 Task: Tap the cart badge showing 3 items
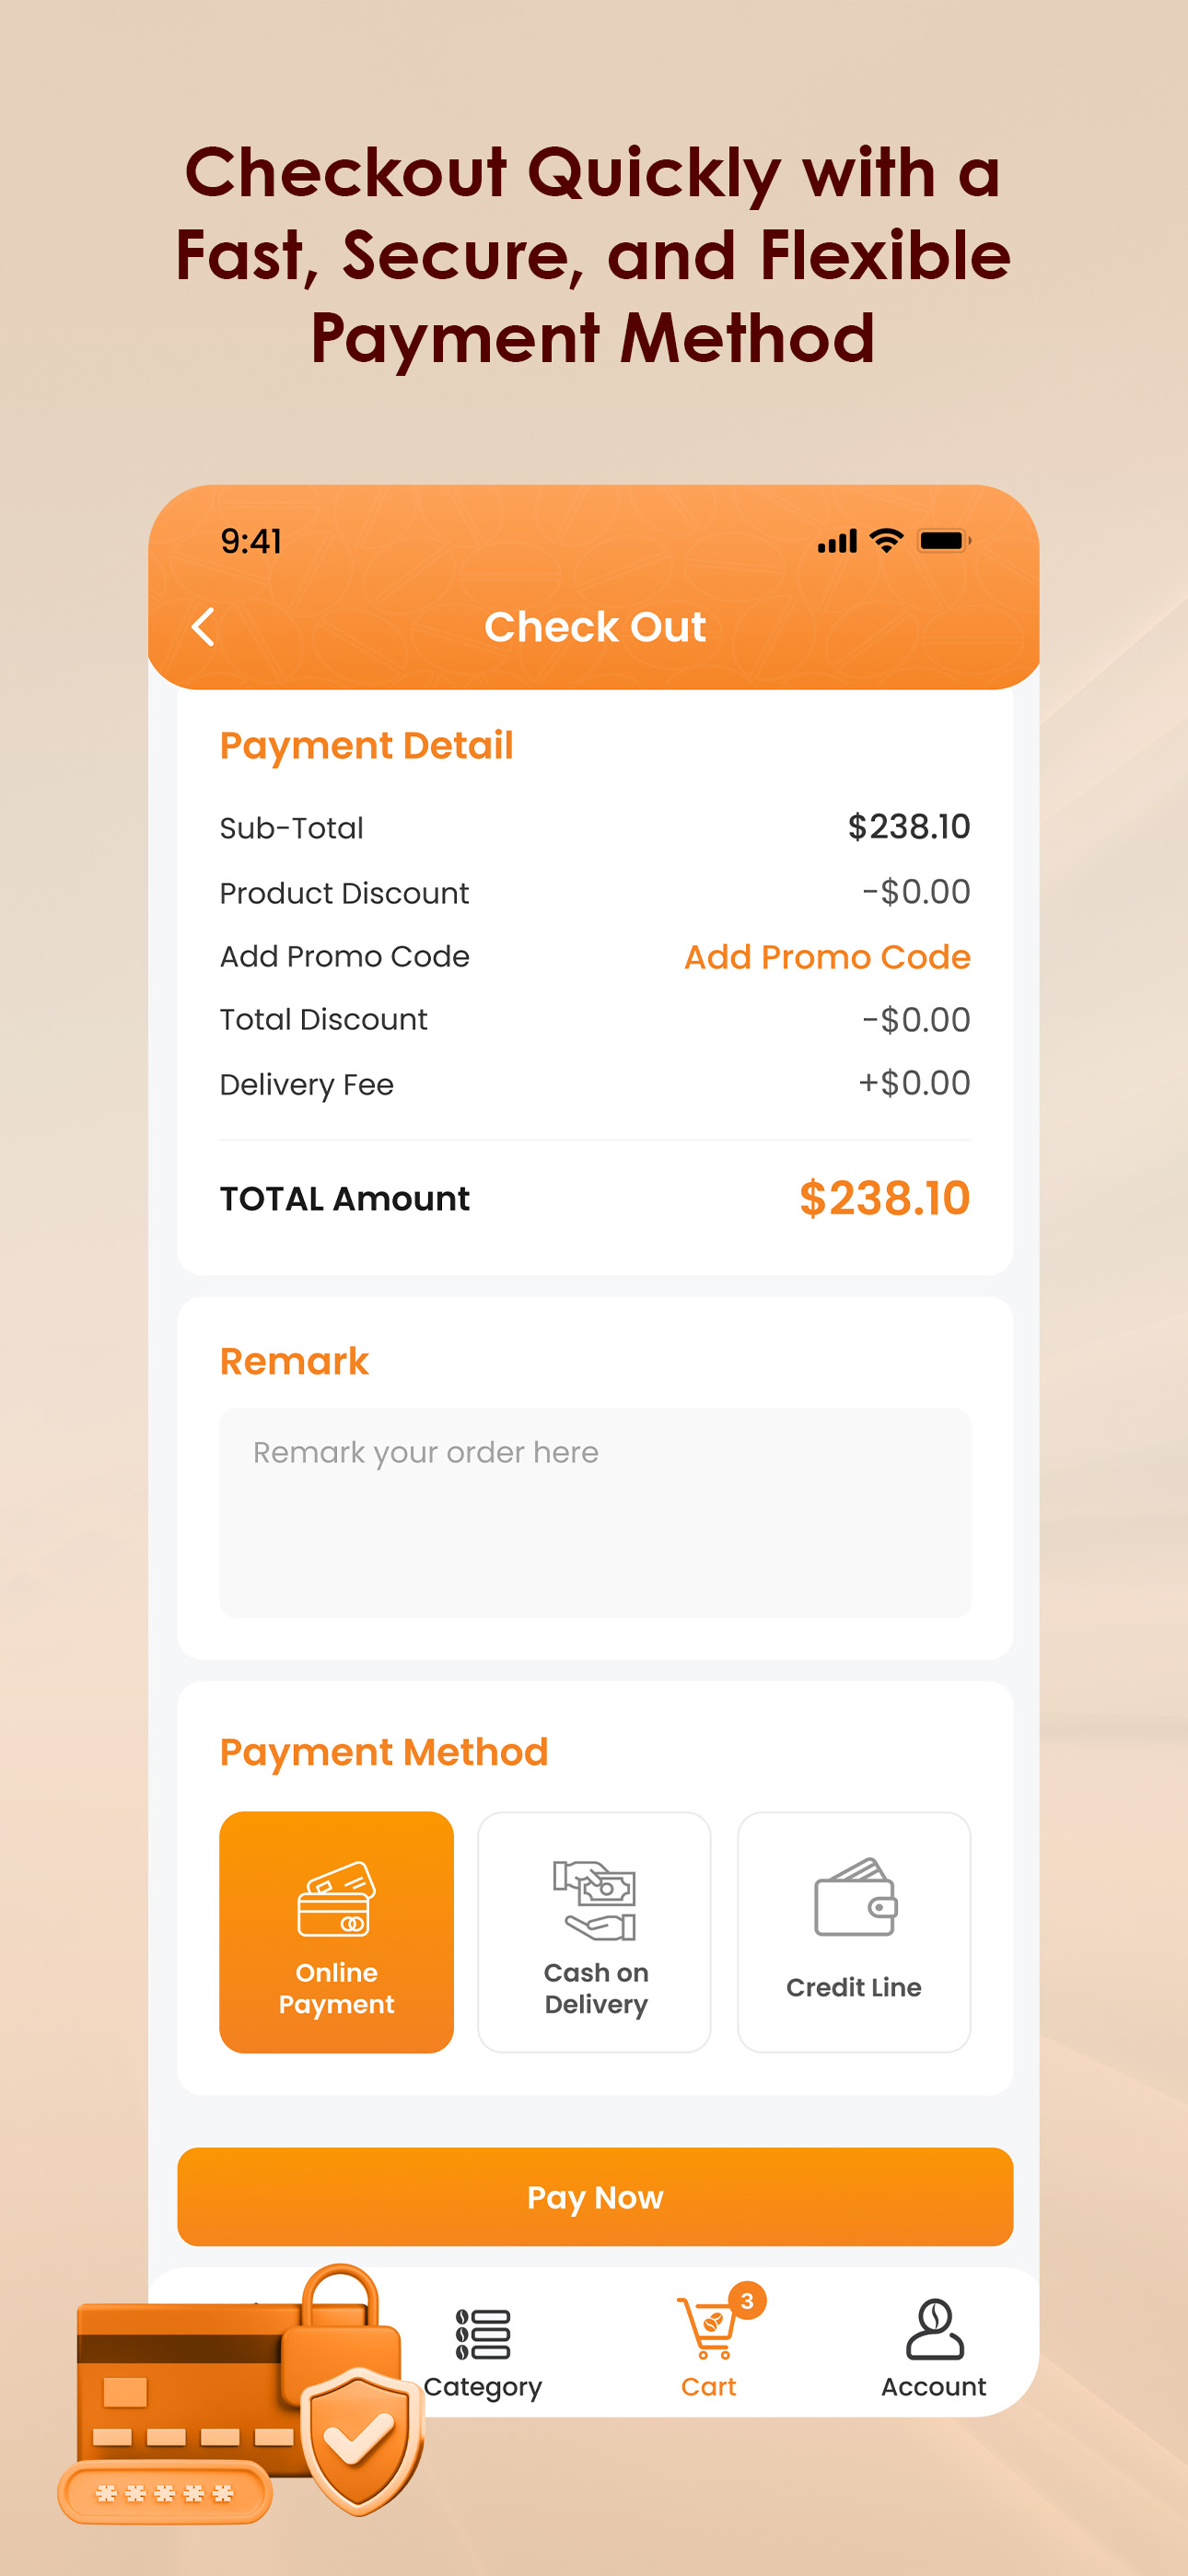(x=747, y=2300)
